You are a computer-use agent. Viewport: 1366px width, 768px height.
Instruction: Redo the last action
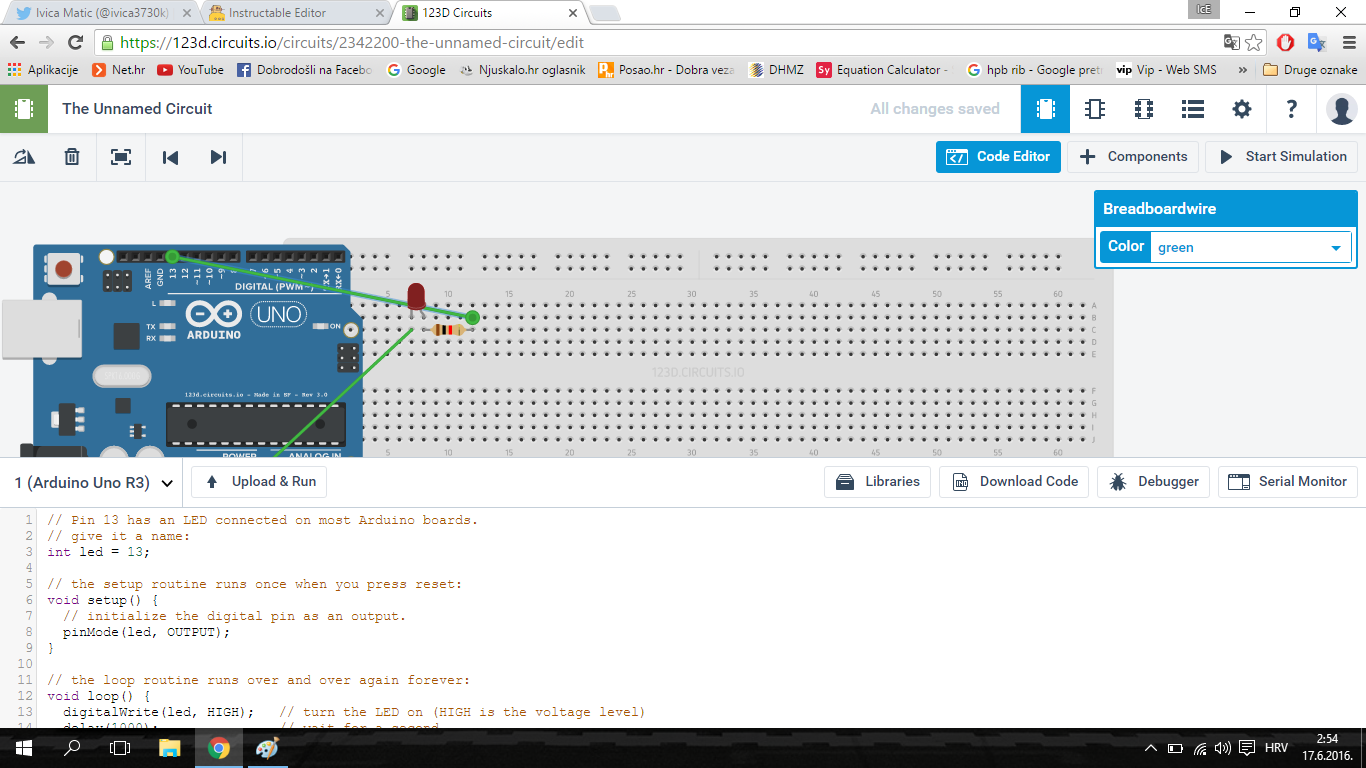pos(218,157)
